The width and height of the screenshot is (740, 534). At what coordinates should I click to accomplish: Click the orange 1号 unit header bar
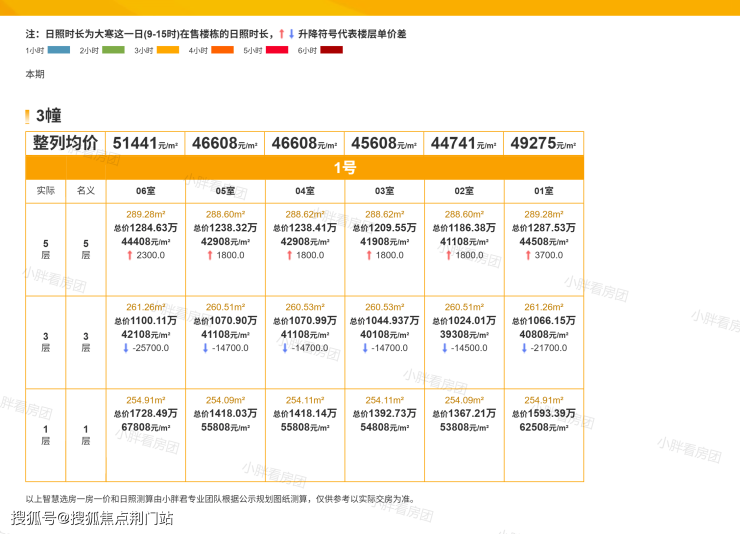click(x=344, y=167)
